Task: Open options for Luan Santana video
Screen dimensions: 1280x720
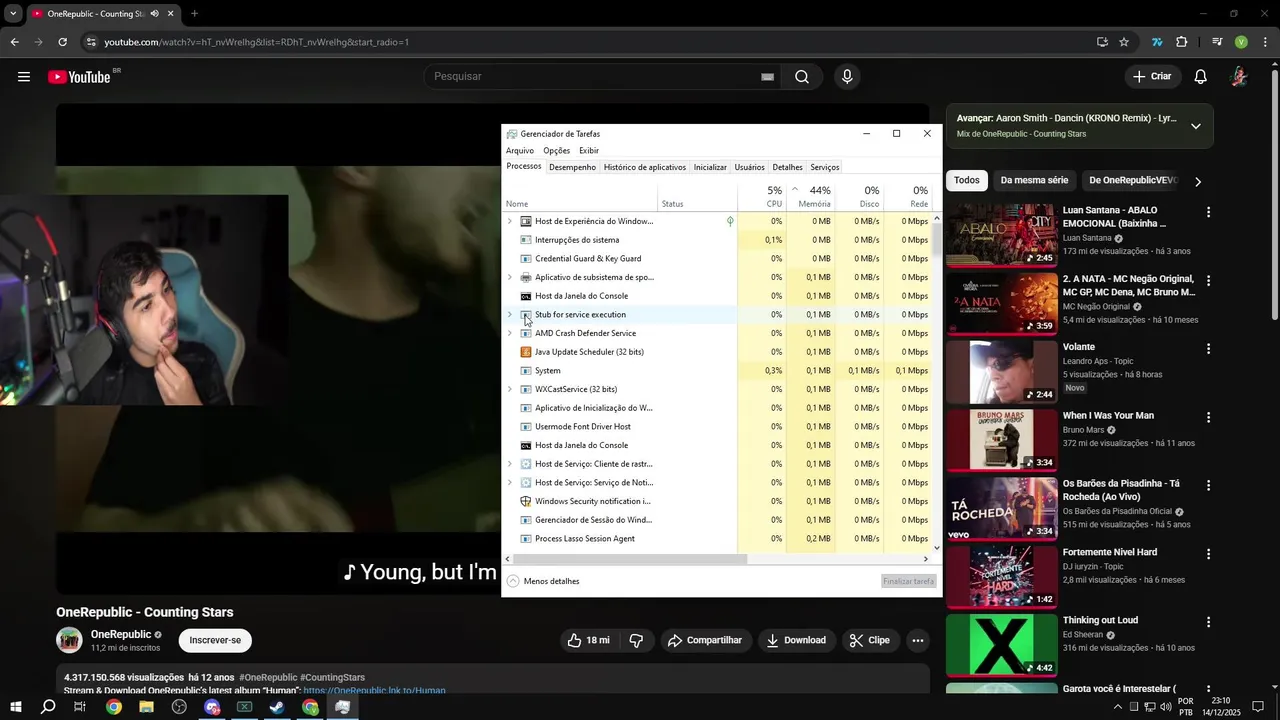Action: [x=1208, y=212]
